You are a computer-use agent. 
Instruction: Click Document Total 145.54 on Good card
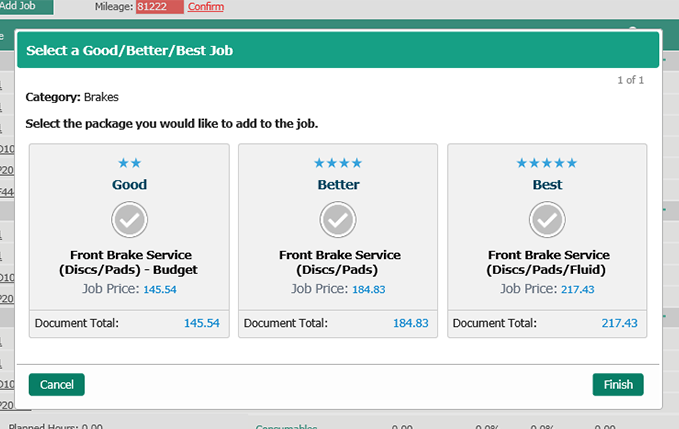[x=201, y=324]
